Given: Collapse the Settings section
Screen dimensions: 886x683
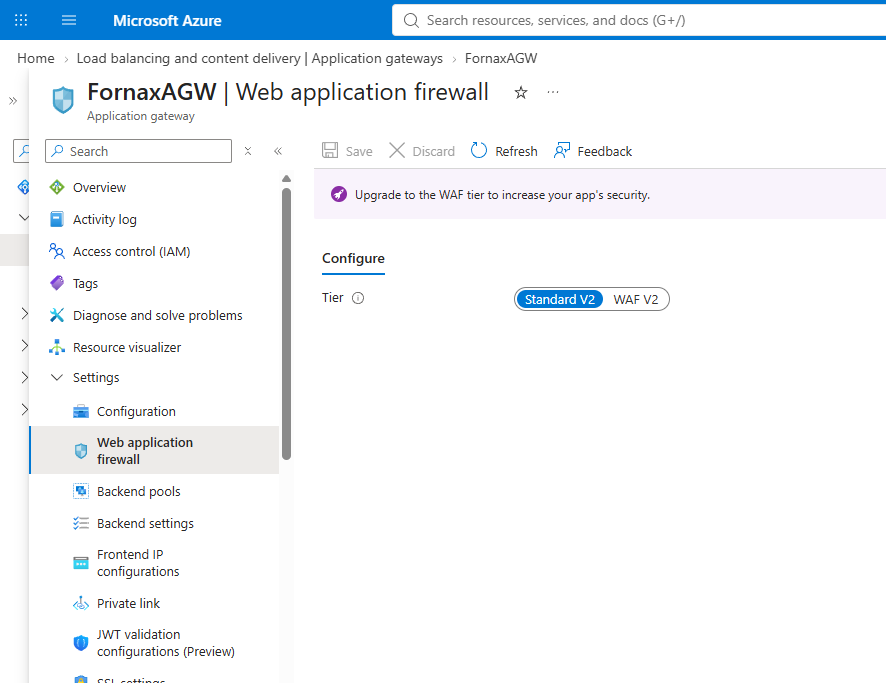Looking at the screenshot, I should click(57, 377).
